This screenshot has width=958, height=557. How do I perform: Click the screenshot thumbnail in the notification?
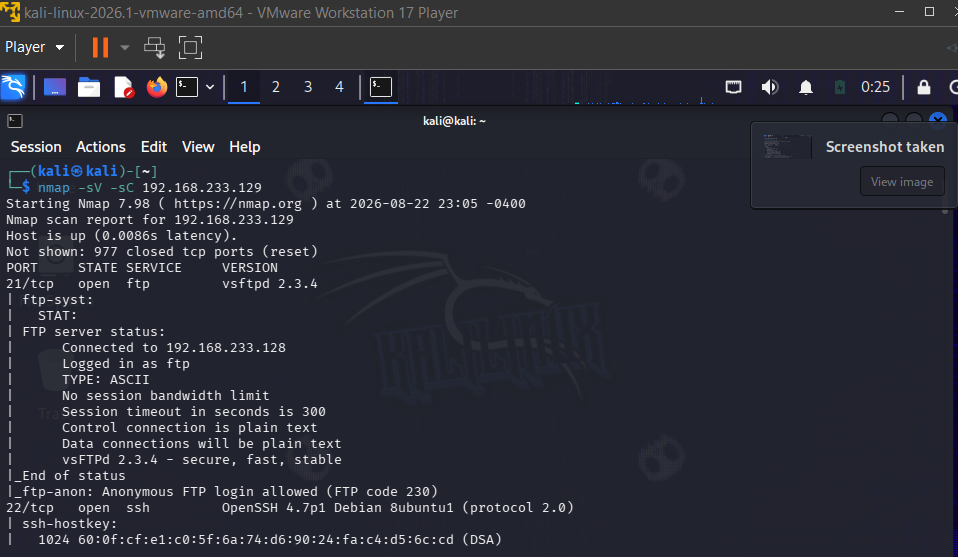point(787,147)
